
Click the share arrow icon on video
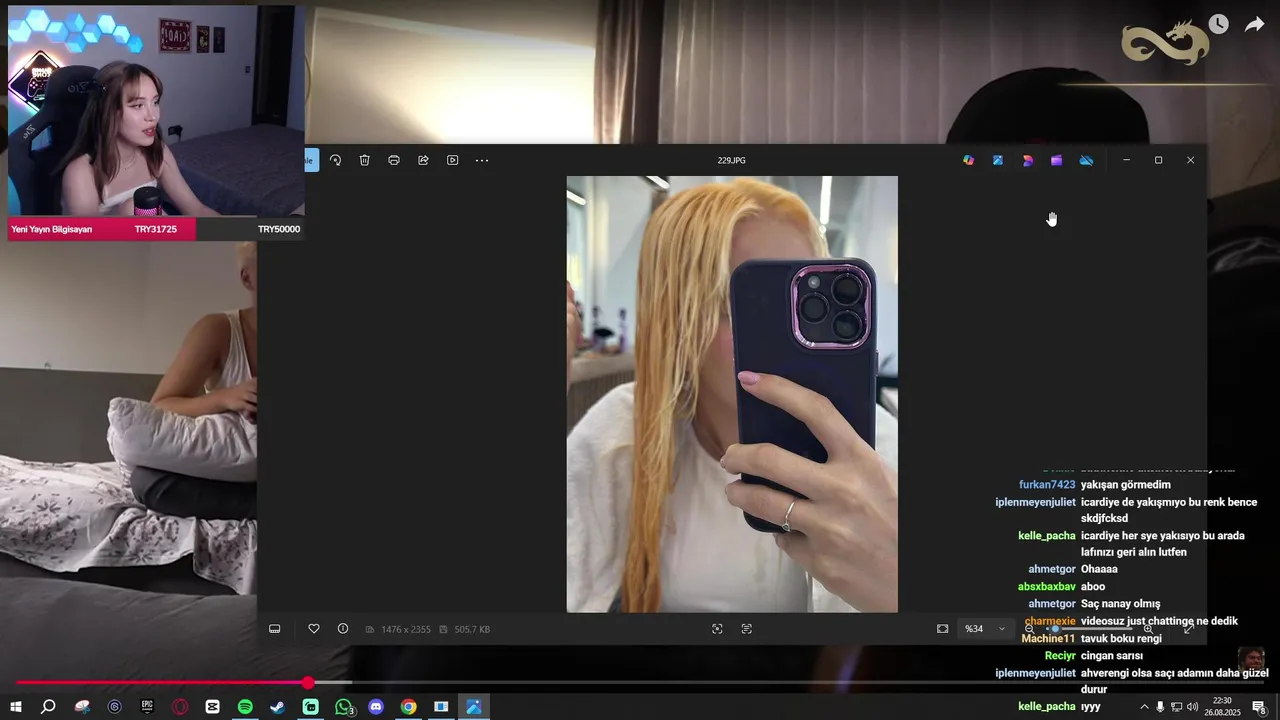pyautogui.click(x=1254, y=24)
